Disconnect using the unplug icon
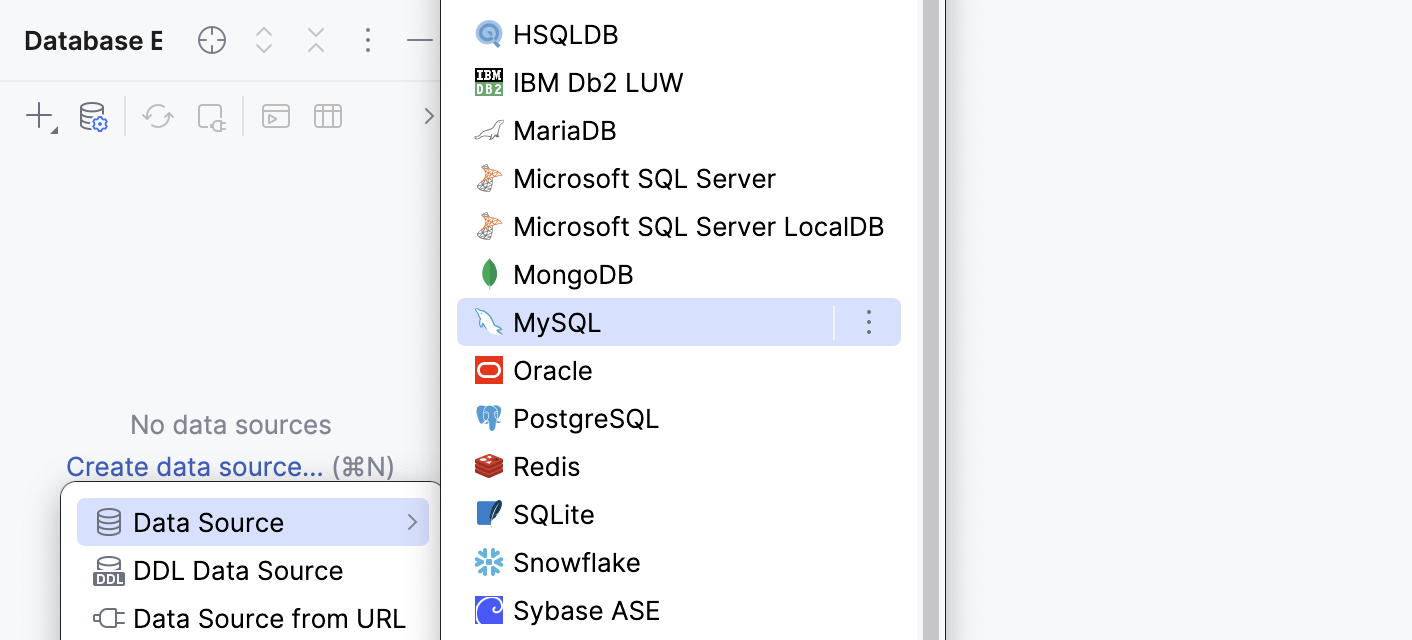The width and height of the screenshot is (1412, 640). (x=211, y=116)
